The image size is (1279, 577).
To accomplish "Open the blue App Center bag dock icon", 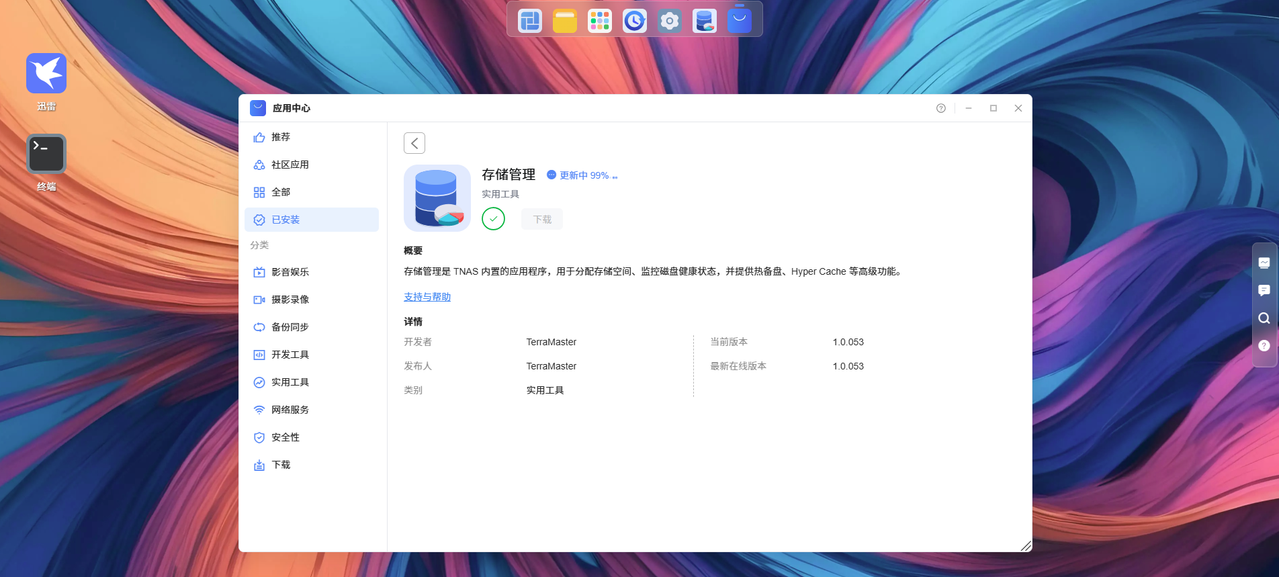I will [x=739, y=20].
